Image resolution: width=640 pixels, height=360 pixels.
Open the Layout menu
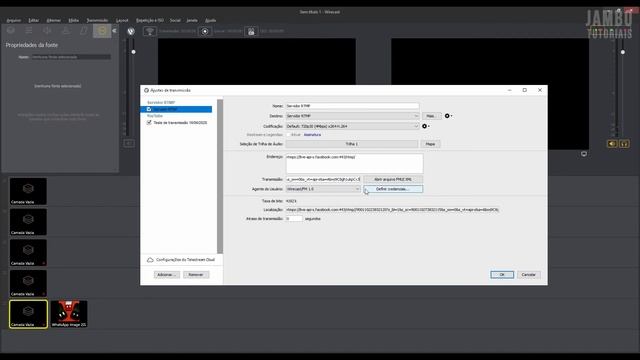click(122, 20)
